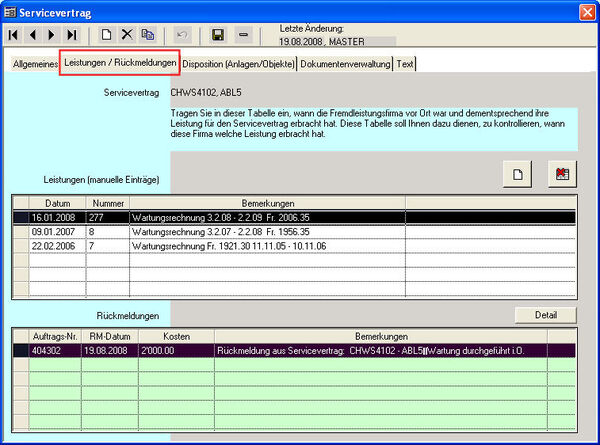Screen dimensions: 600x445
Task: Switch to Disposition (Anlagen/Objekte) tab
Action: tap(239, 64)
